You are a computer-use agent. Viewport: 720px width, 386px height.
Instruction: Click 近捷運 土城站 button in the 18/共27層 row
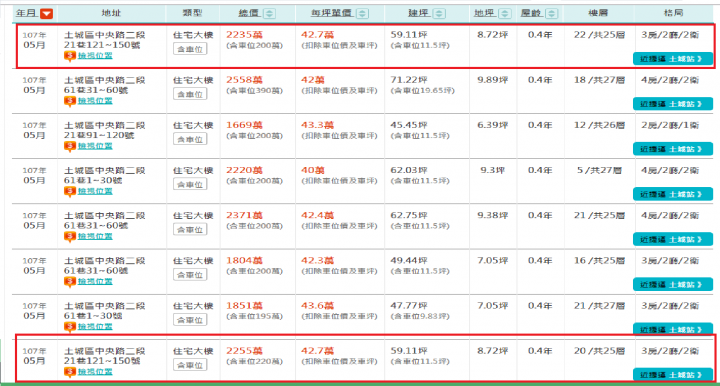point(673,104)
